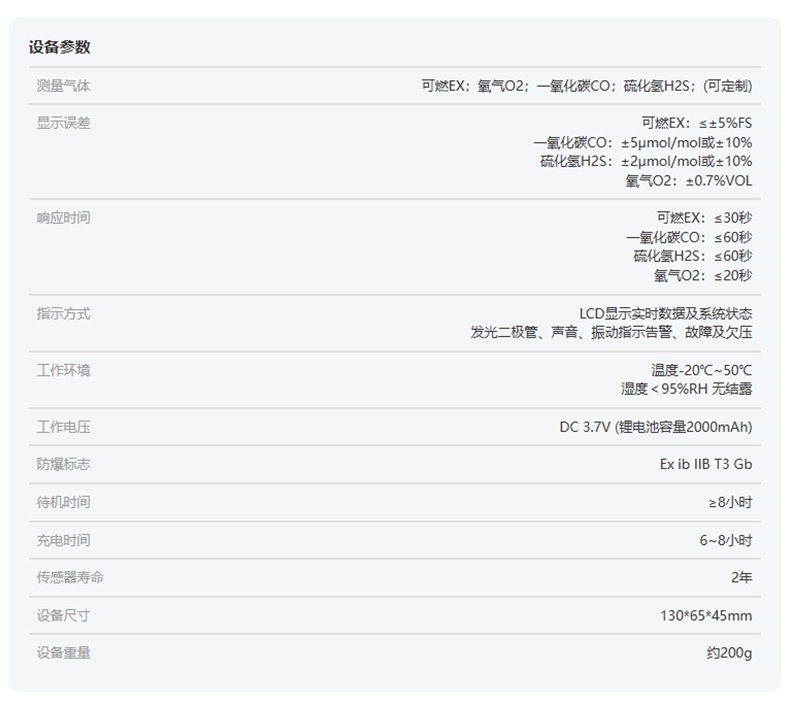The height and width of the screenshot is (704, 790).
Task: Select the 测量气体 row label
Action: pyautogui.click(x=63, y=86)
